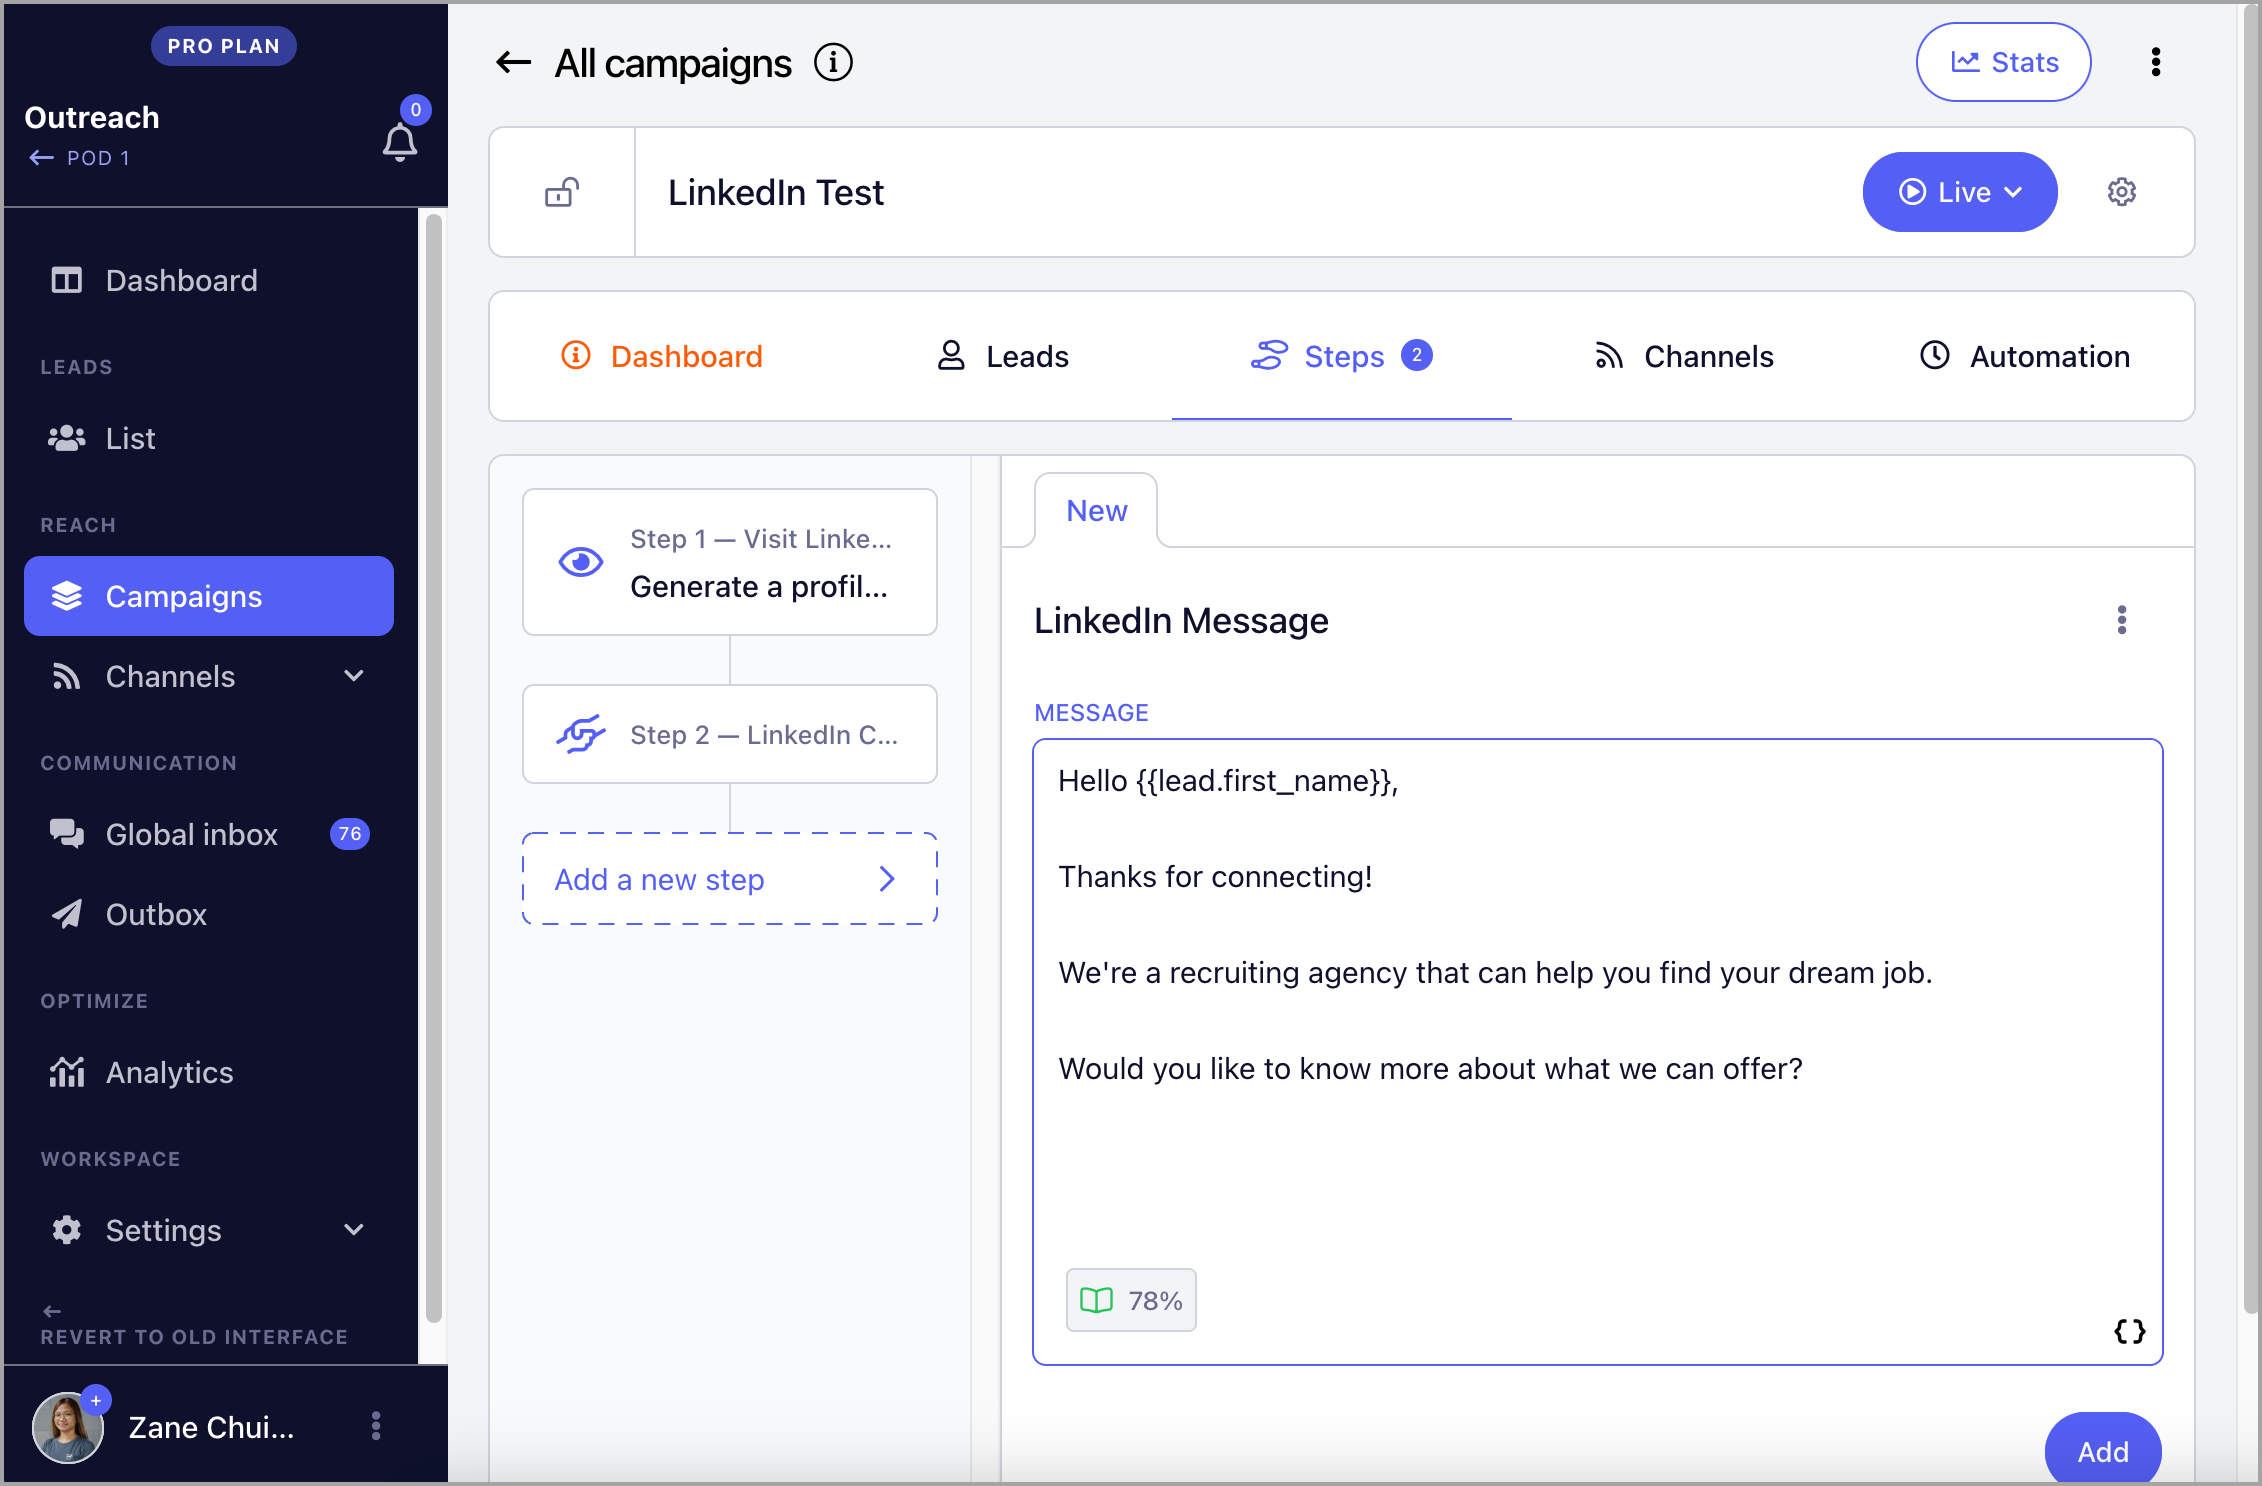
Task: Insert a variable using curly braces icon
Action: [2129, 1331]
